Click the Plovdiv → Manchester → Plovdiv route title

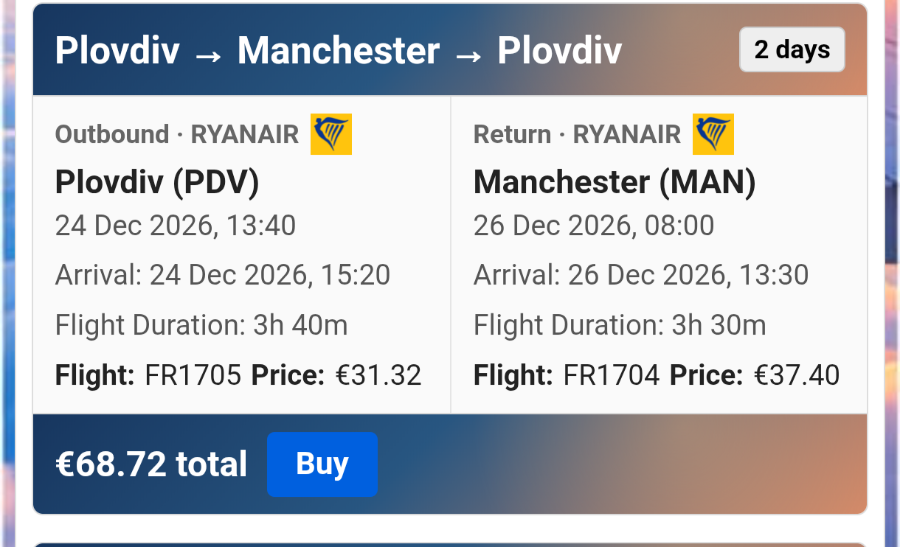point(339,51)
